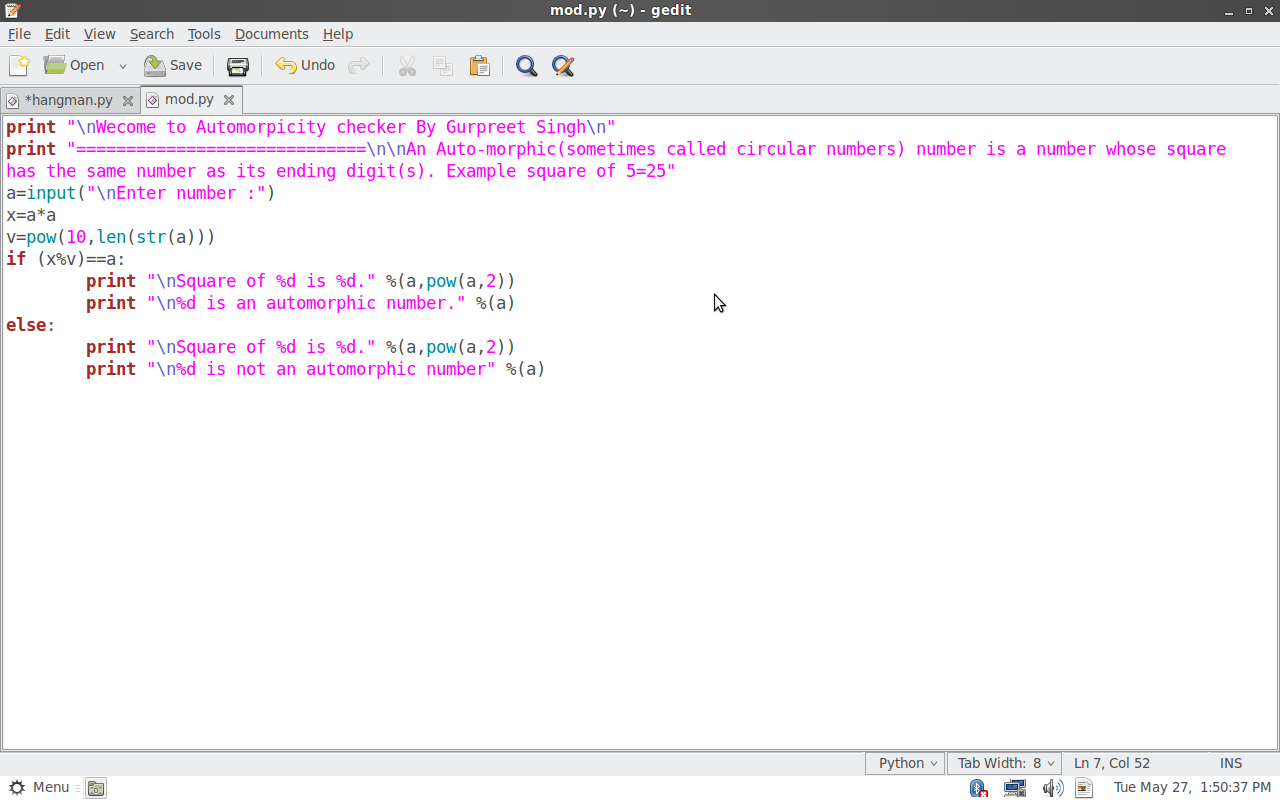Open the Tools menu
The height and width of the screenshot is (800, 1280).
204,34
